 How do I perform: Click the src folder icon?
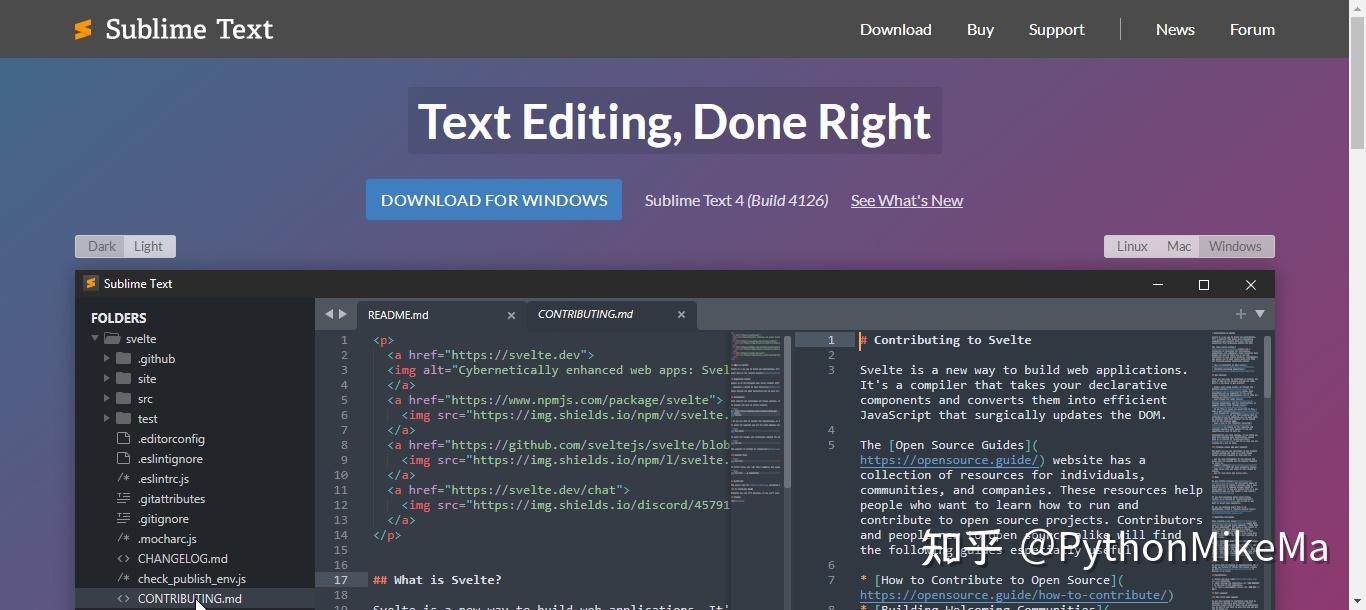tap(124, 398)
